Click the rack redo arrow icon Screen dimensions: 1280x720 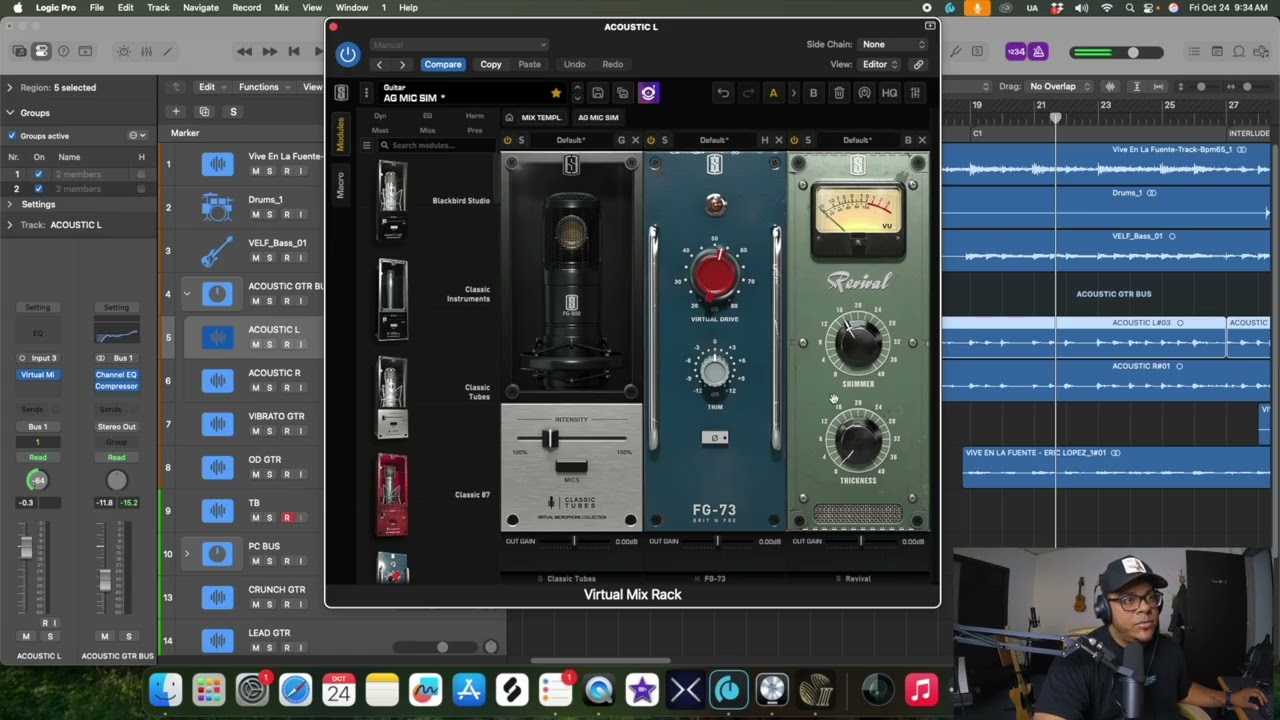pyautogui.click(x=748, y=93)
